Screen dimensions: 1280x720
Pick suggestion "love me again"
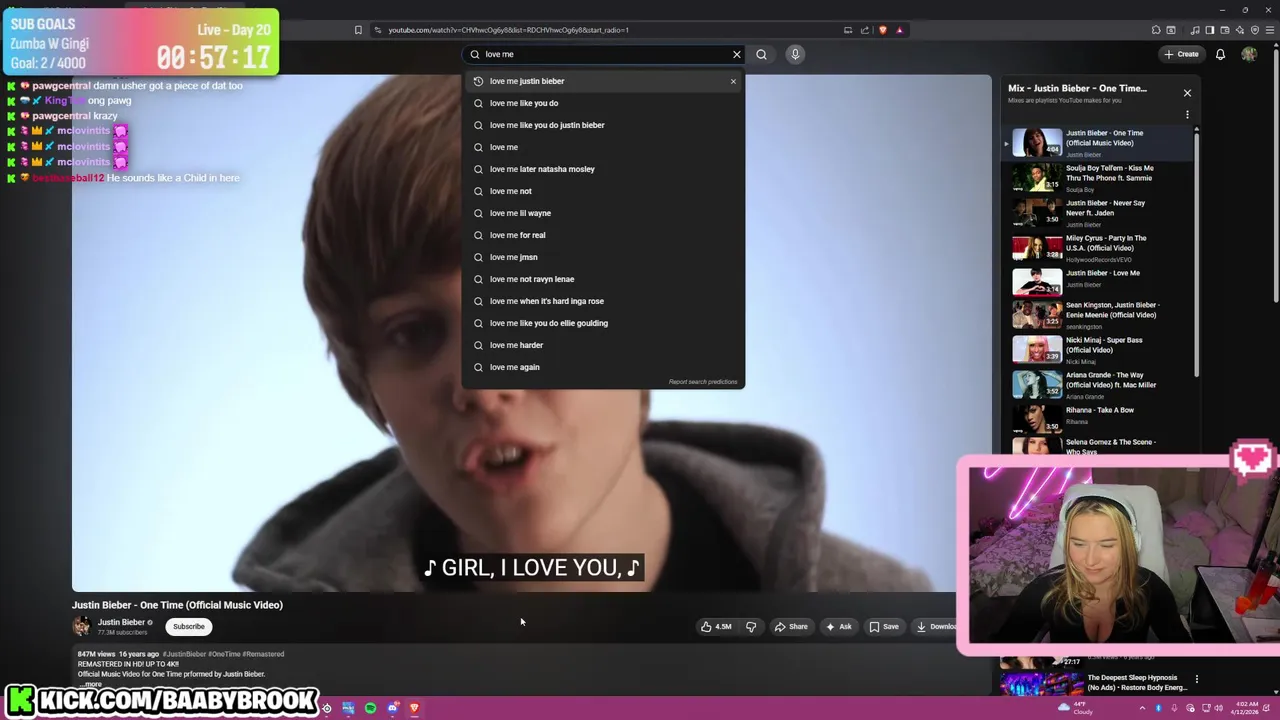603,367
